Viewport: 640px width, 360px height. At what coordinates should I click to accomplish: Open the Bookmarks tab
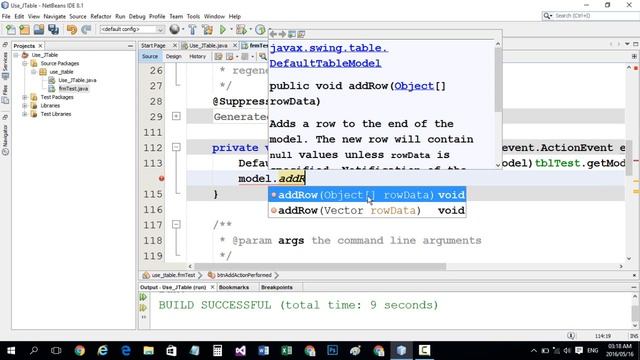click(234, 287)
